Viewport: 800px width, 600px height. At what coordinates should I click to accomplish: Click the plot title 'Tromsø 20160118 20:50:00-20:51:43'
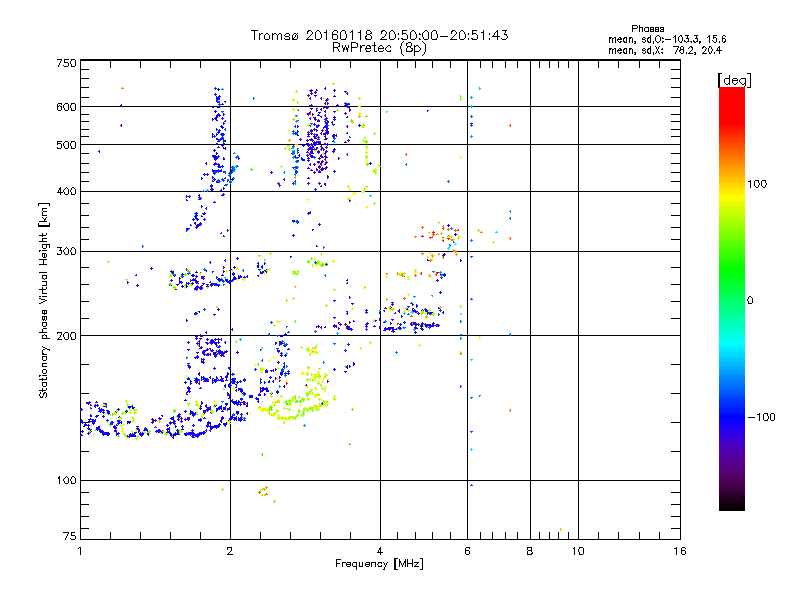tap(379, 35)
